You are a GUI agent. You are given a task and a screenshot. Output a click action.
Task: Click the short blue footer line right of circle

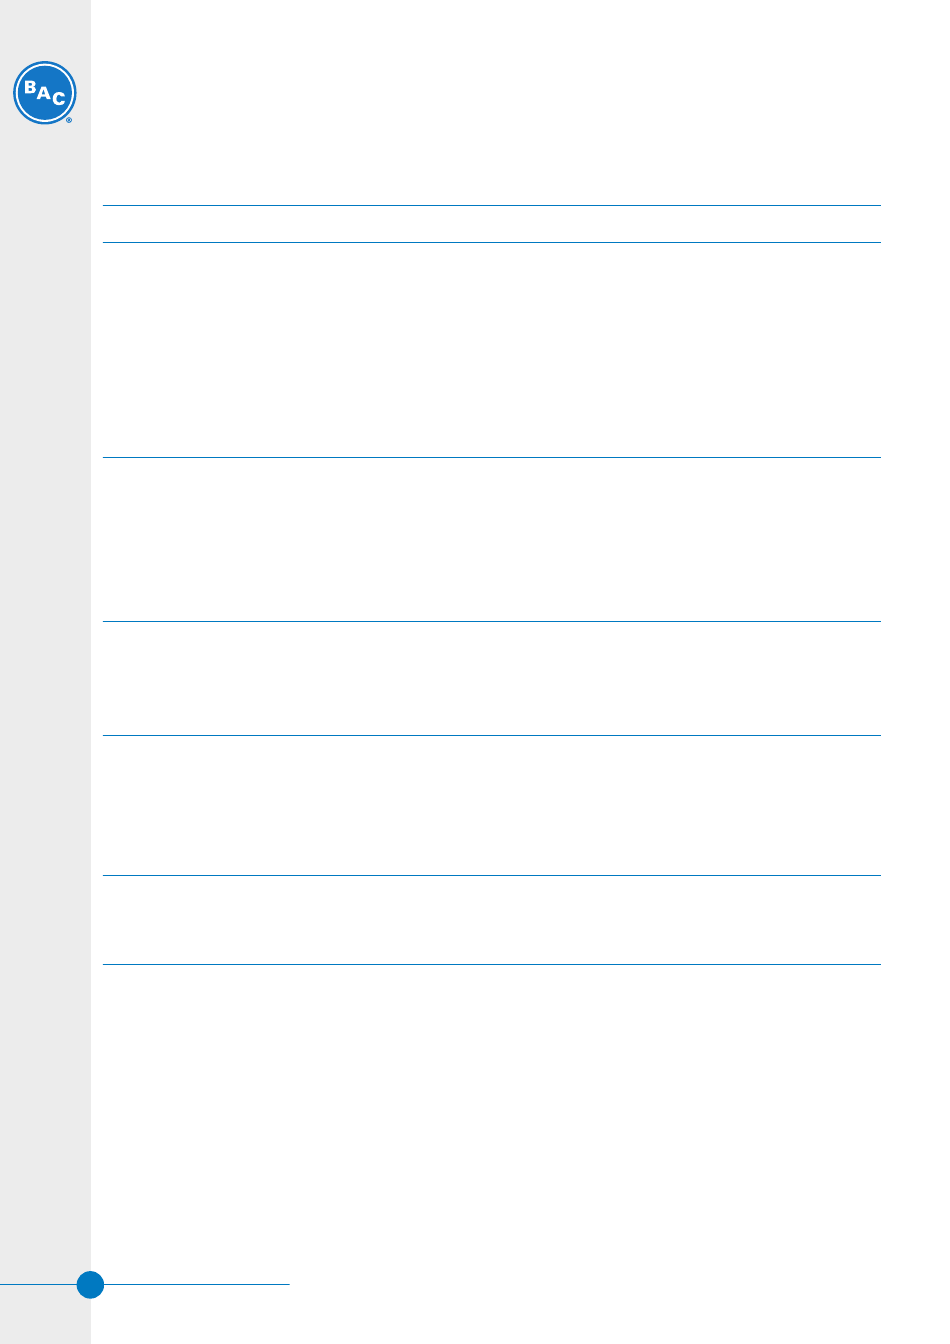(x=197, y=1284)
